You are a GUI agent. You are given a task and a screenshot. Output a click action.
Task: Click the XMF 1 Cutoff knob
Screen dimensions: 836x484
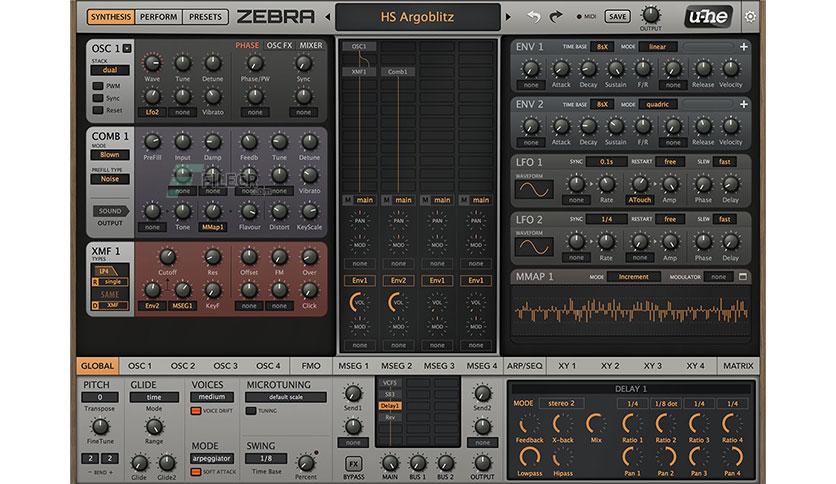(167, 256)
